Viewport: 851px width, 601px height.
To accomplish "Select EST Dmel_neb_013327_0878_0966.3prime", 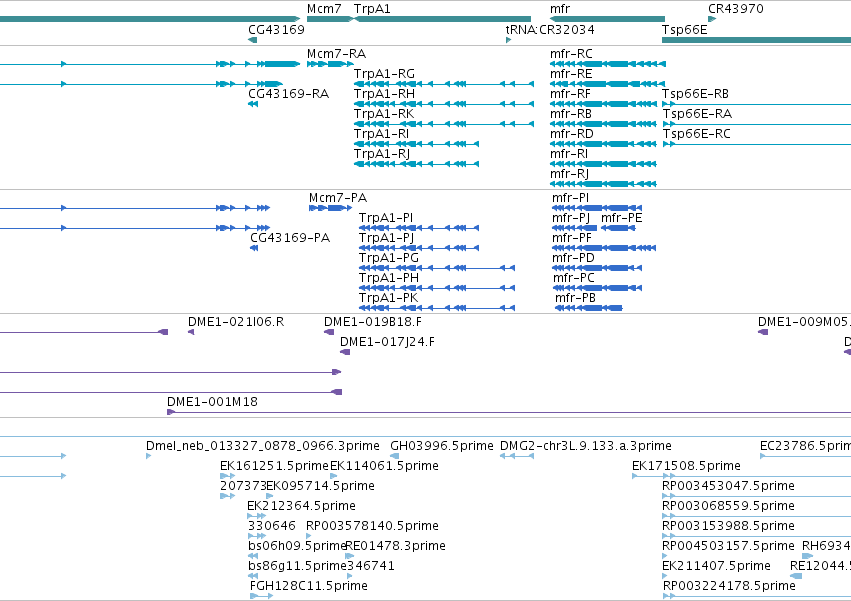I will click(x=263, y=446).
